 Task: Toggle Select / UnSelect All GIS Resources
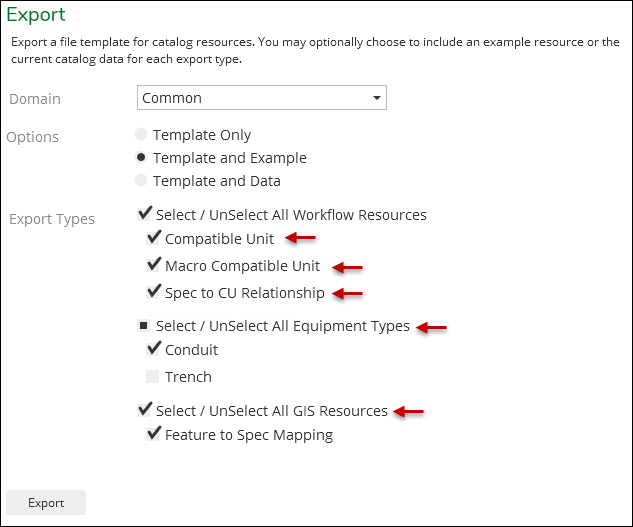[144, 409]
